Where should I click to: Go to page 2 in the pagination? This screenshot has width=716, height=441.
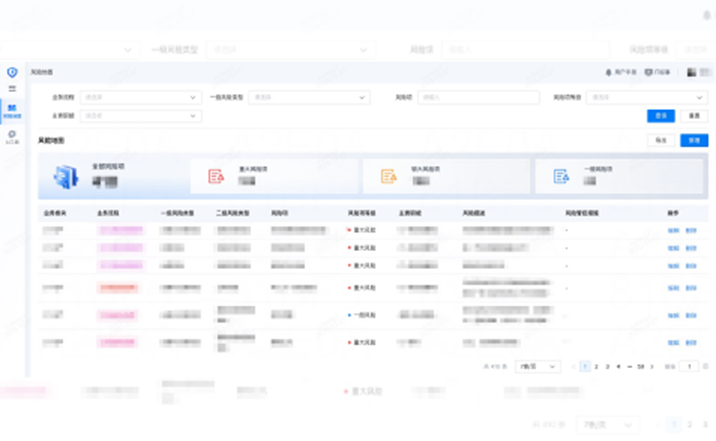[596, 367]
